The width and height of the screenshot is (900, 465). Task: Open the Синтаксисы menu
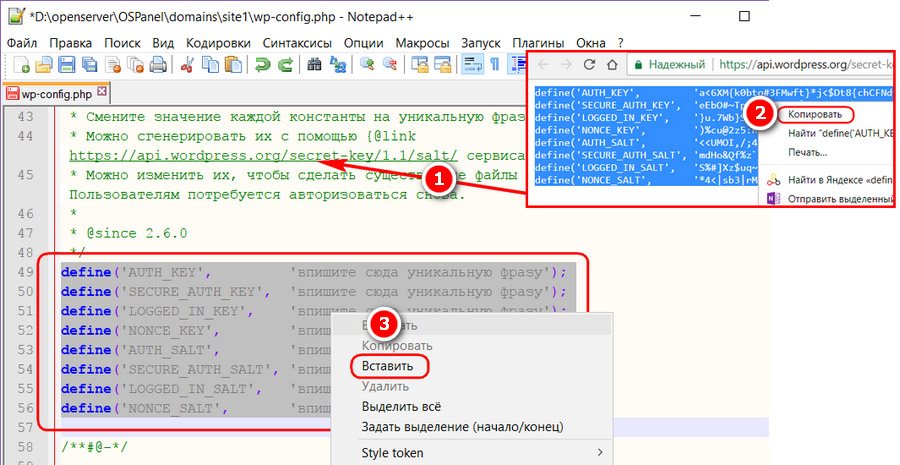pyautogui.click(x=297, y=43)
